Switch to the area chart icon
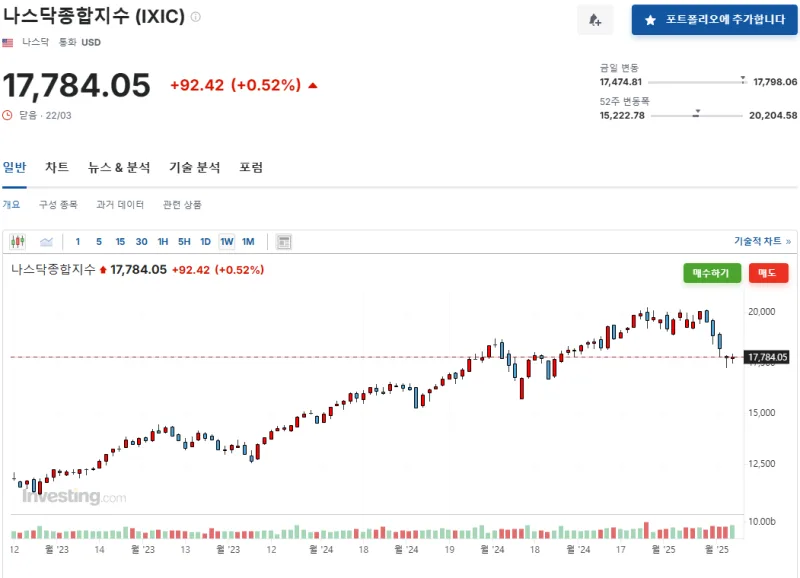800x578 pixels. tap(46, 241)
